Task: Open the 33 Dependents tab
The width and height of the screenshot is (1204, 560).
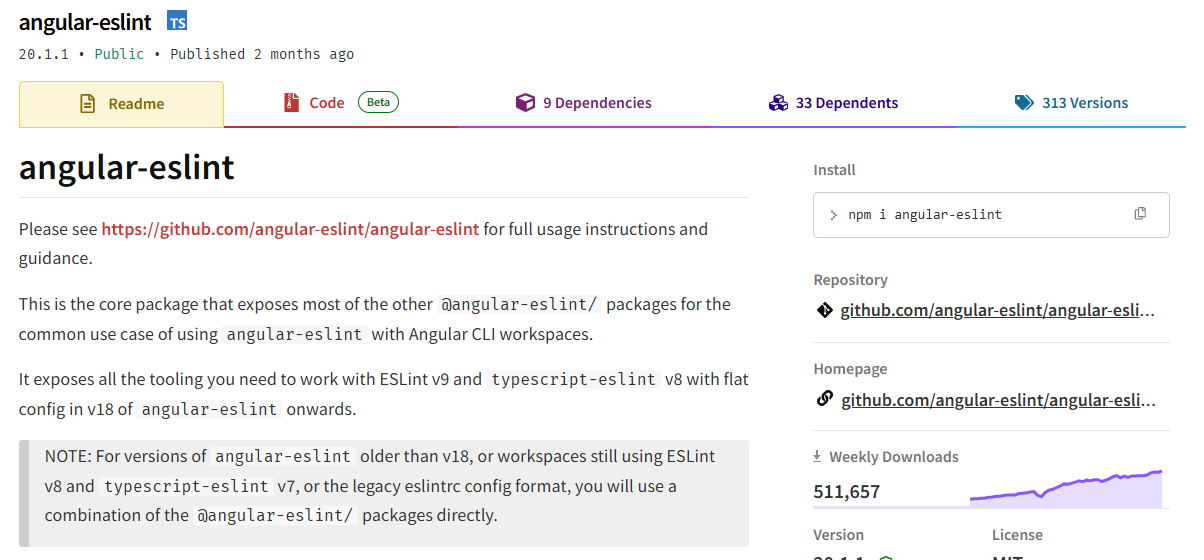Action: pyautogui.click(x=833, y=103)
